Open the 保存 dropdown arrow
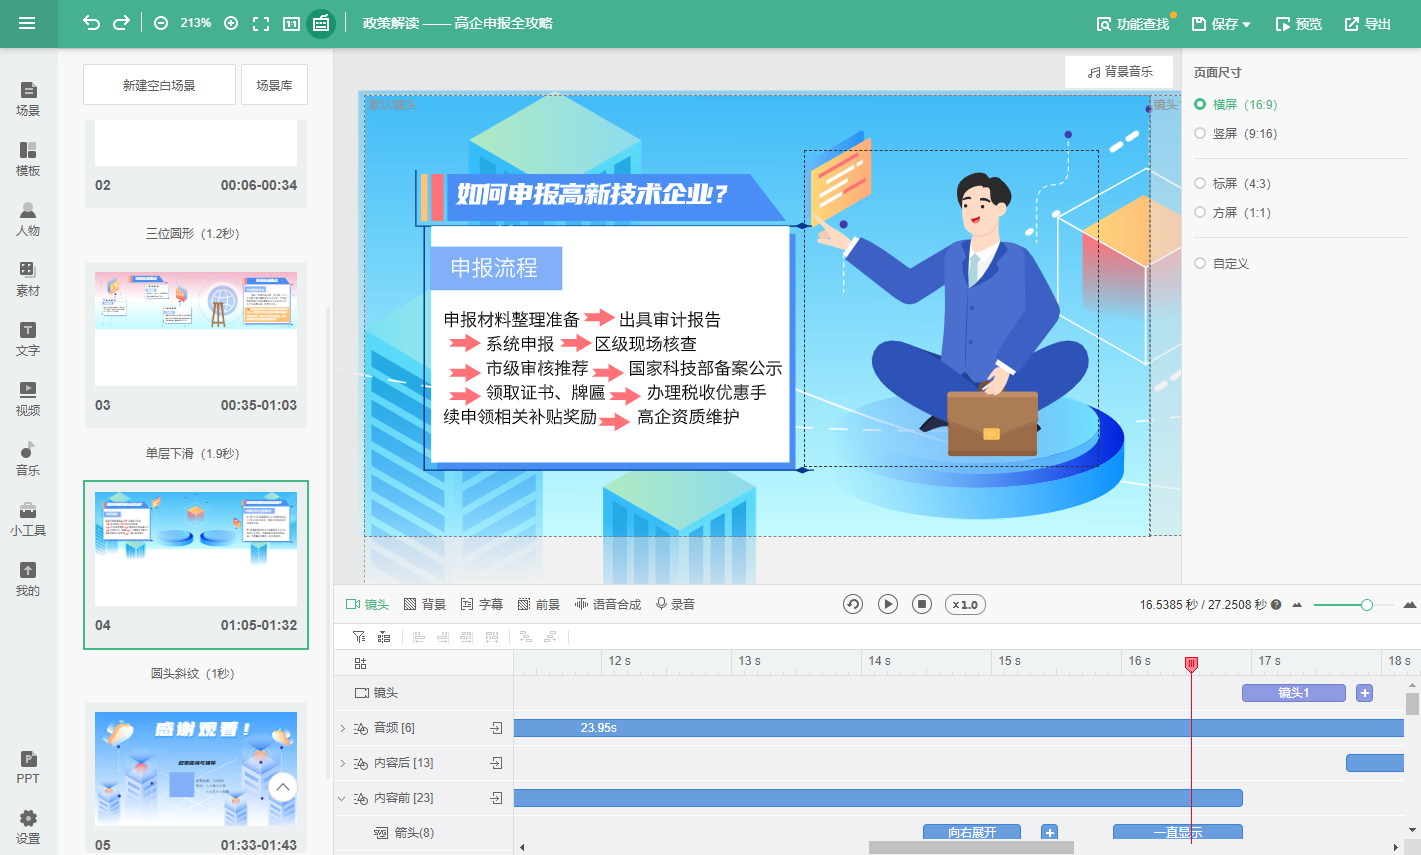Image resolution: width=1421 pixels, height=855 pixels. (x=1246, y=24)
